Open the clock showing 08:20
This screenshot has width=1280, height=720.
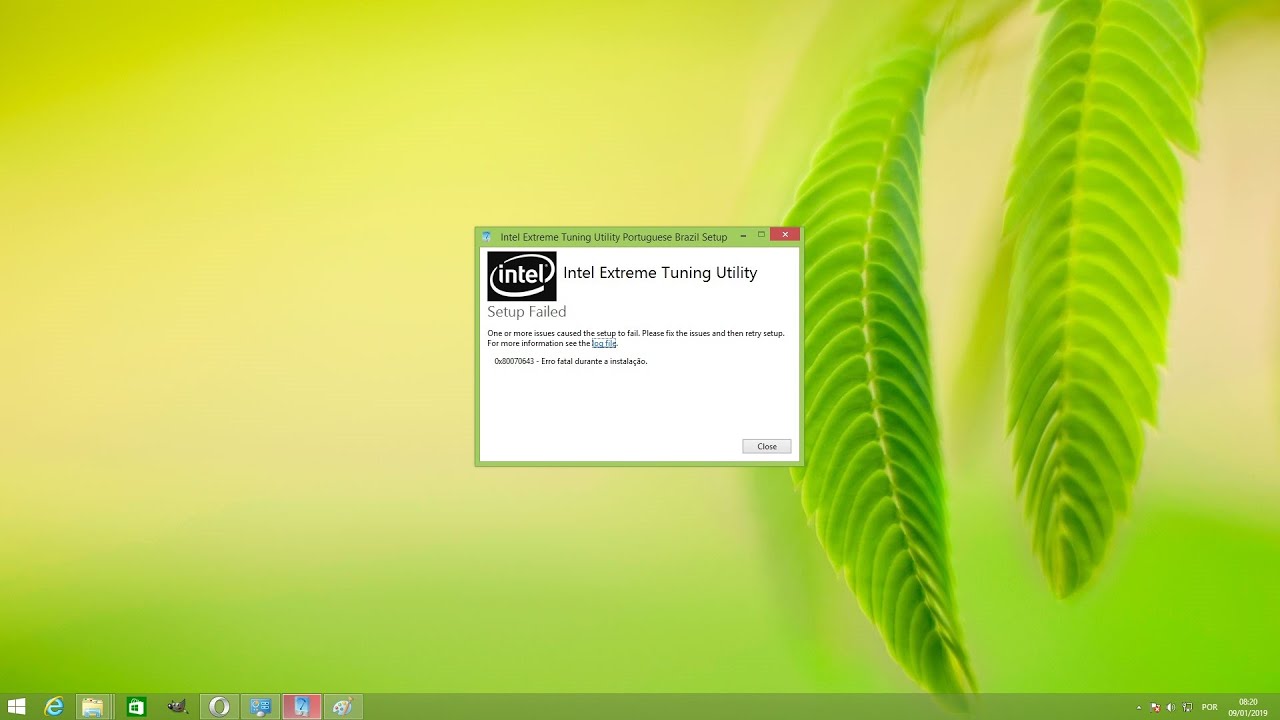pos(1248,707)
